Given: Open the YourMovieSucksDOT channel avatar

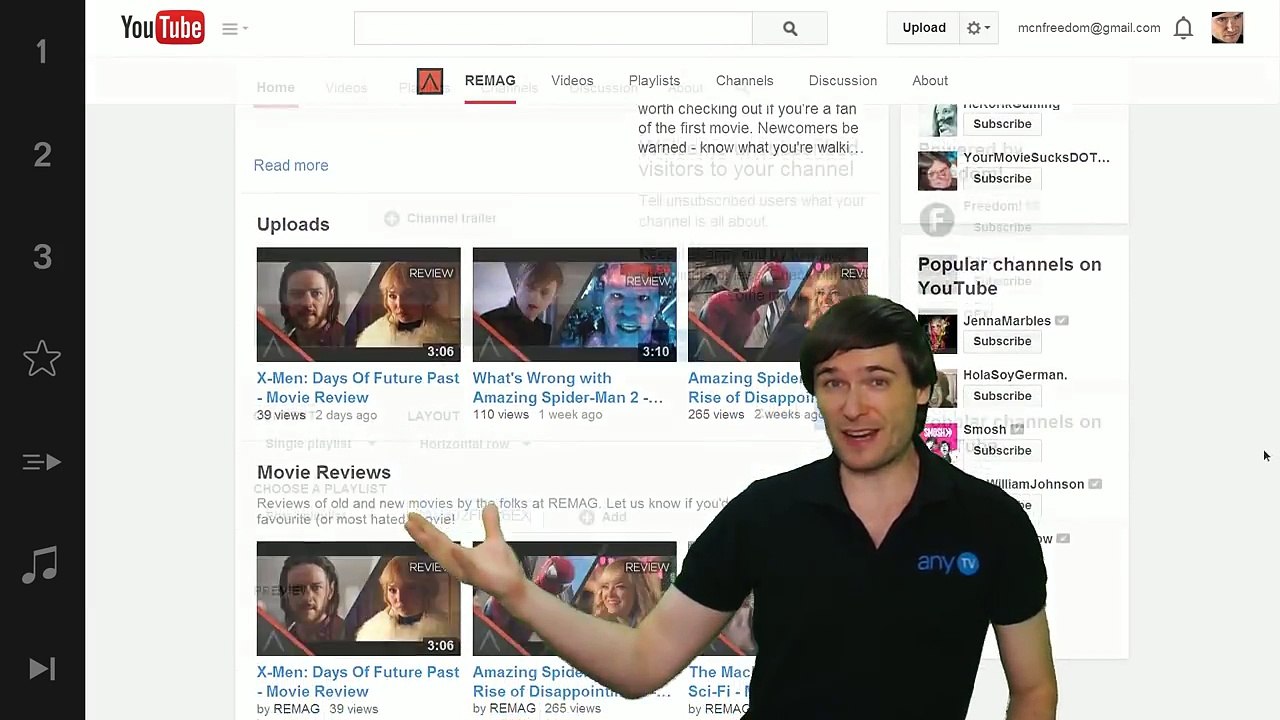Looking at the screenshot, I should coord(937,170).
